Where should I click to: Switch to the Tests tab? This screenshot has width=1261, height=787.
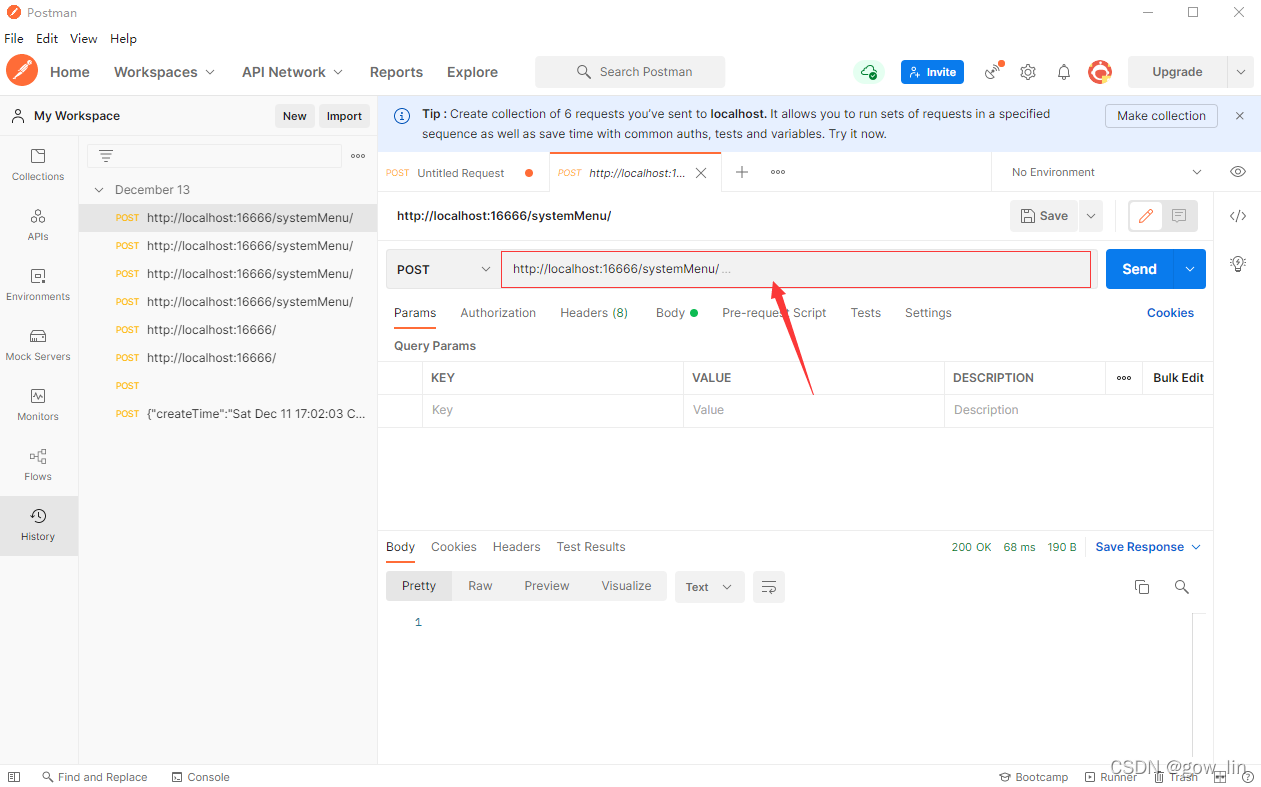click(x=866, y=313)
